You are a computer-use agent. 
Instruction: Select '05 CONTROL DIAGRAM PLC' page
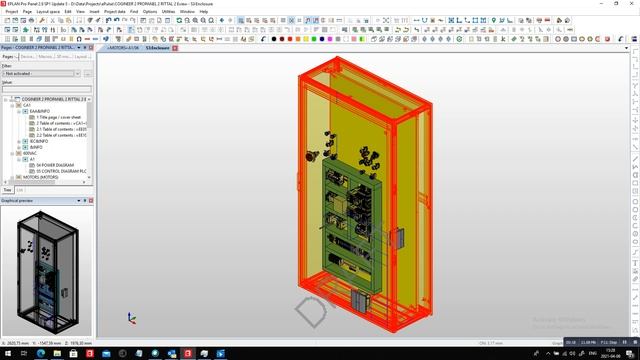click(61, 171)
